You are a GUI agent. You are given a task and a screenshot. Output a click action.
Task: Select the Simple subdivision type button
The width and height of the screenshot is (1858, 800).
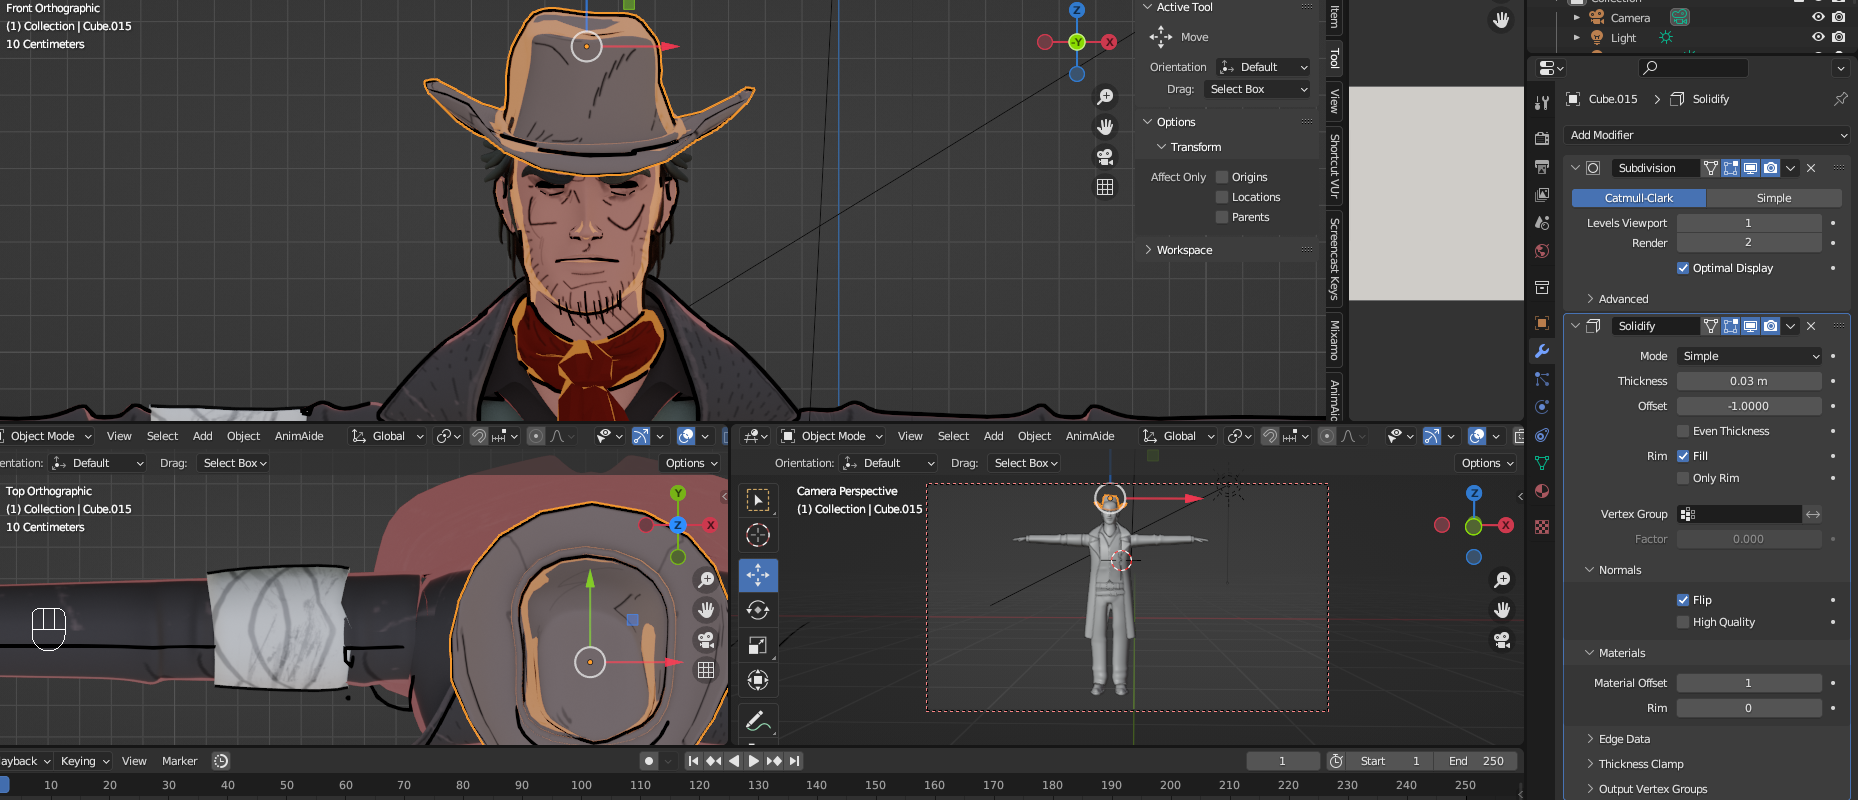(1774, 198)
